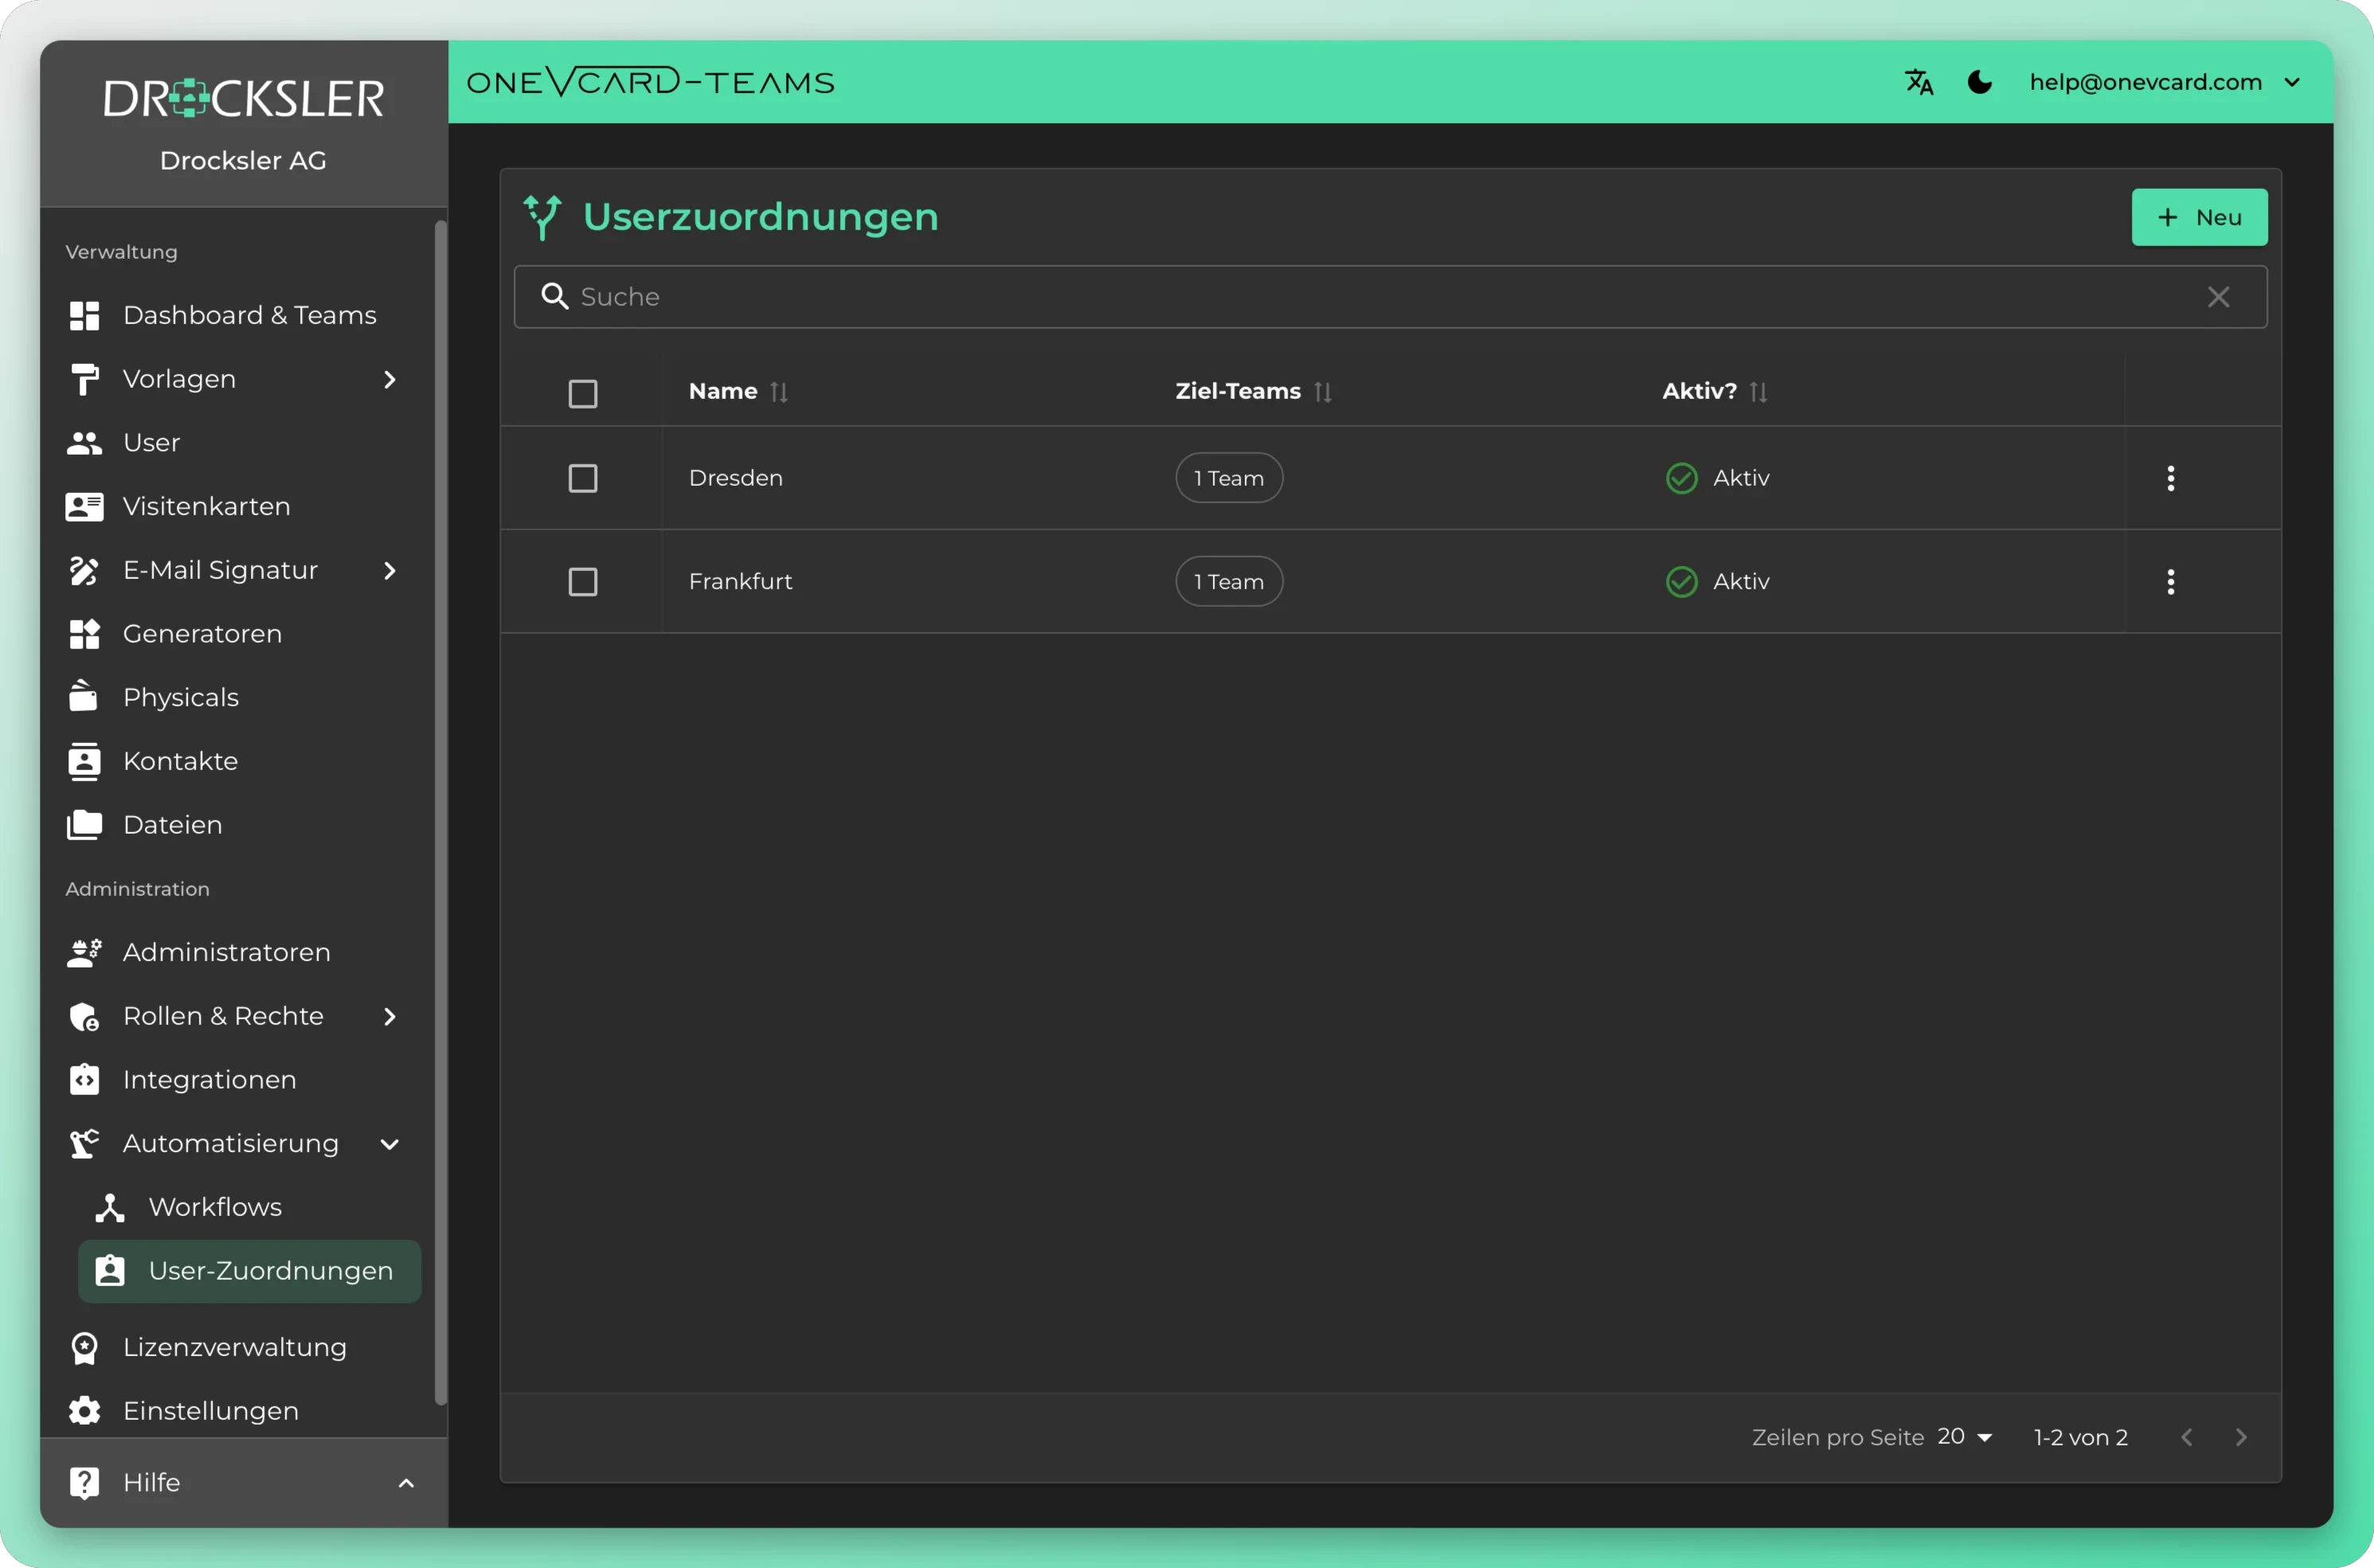Click the Kontakte address book icon
The width and height of the screenshot is (2374, 1568).
pyautogui.click(x=85, y=761)
